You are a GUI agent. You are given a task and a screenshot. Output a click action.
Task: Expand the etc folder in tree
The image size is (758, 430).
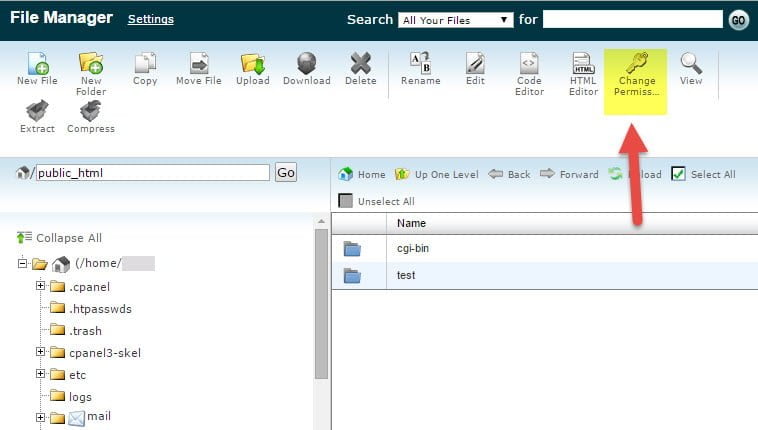41,374
